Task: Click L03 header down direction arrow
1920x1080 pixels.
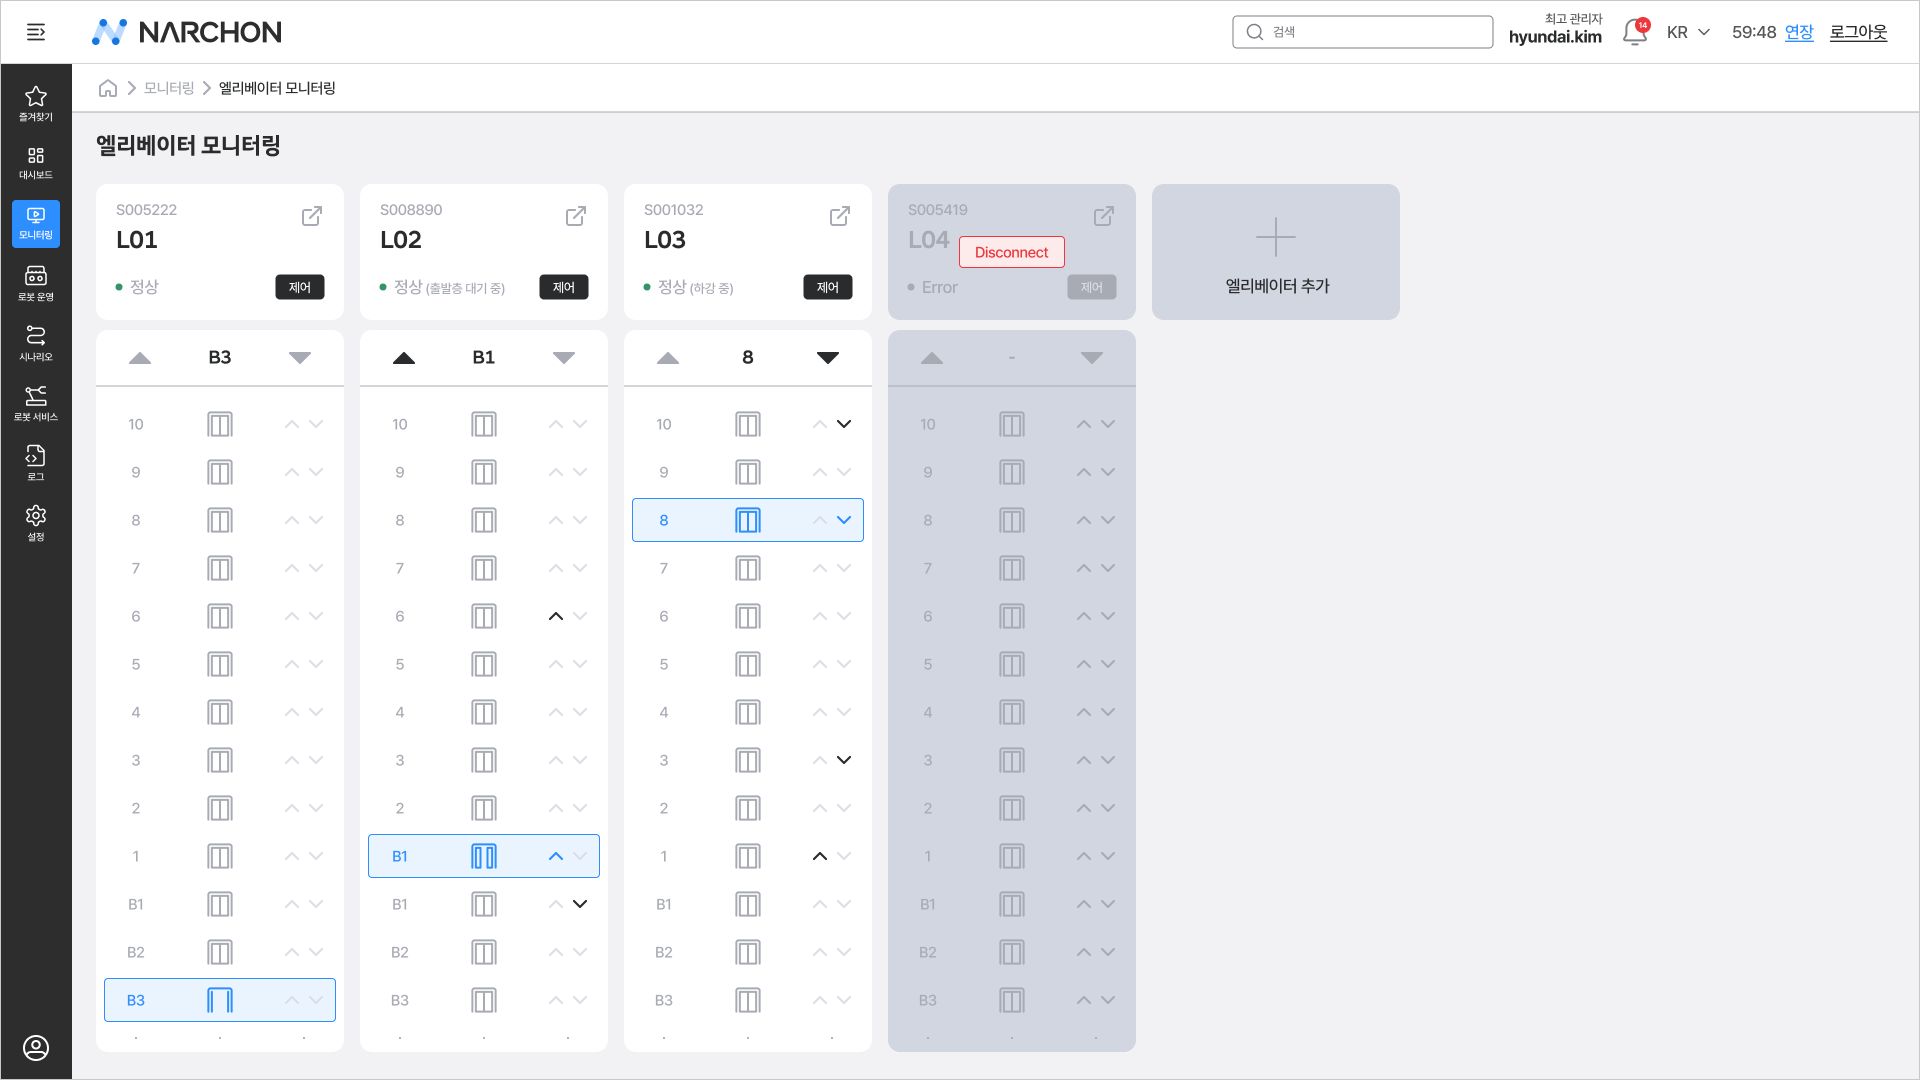Action: click(x=828, y=358)
